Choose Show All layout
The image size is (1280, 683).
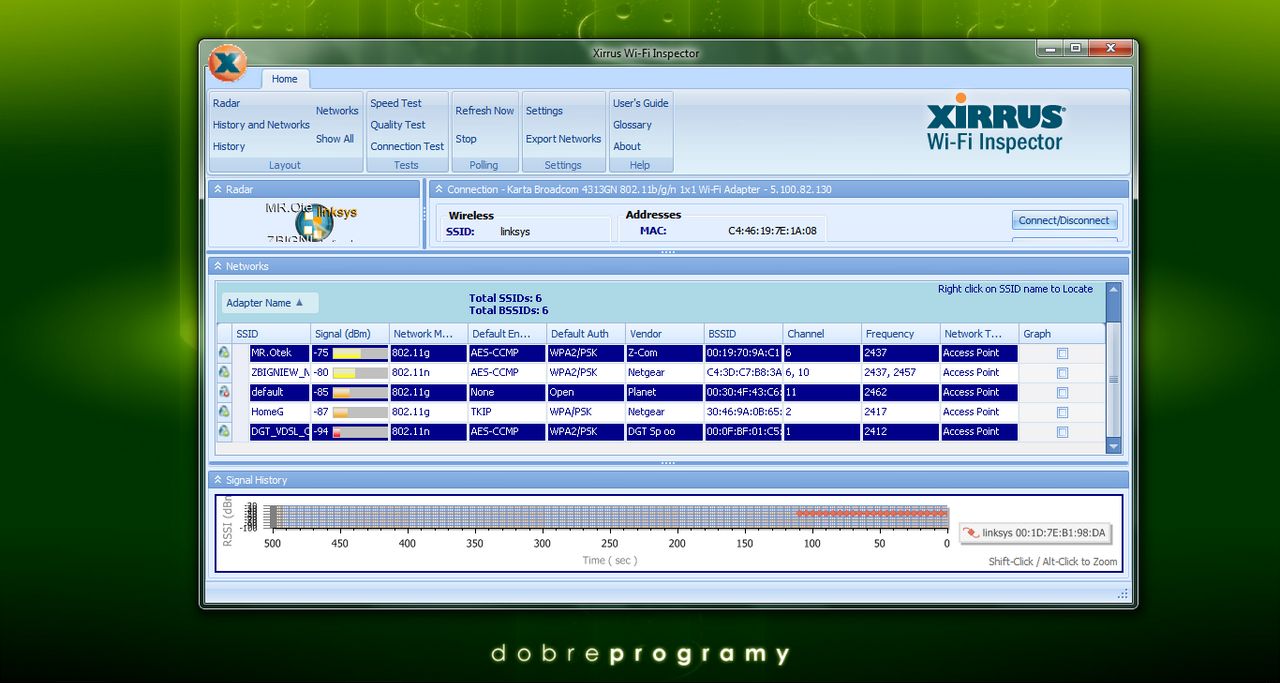tap(335, 139)
